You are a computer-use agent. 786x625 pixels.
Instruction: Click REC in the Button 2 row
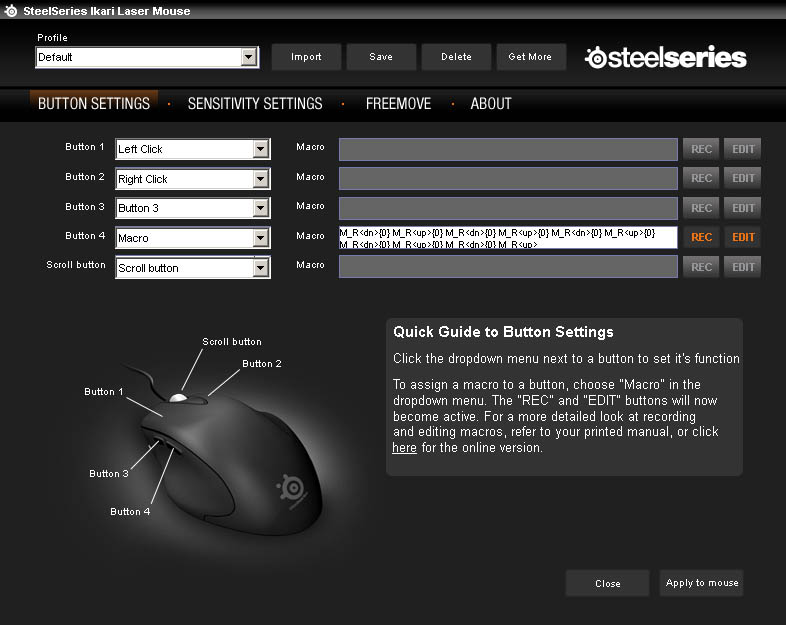tap(701, 178)
